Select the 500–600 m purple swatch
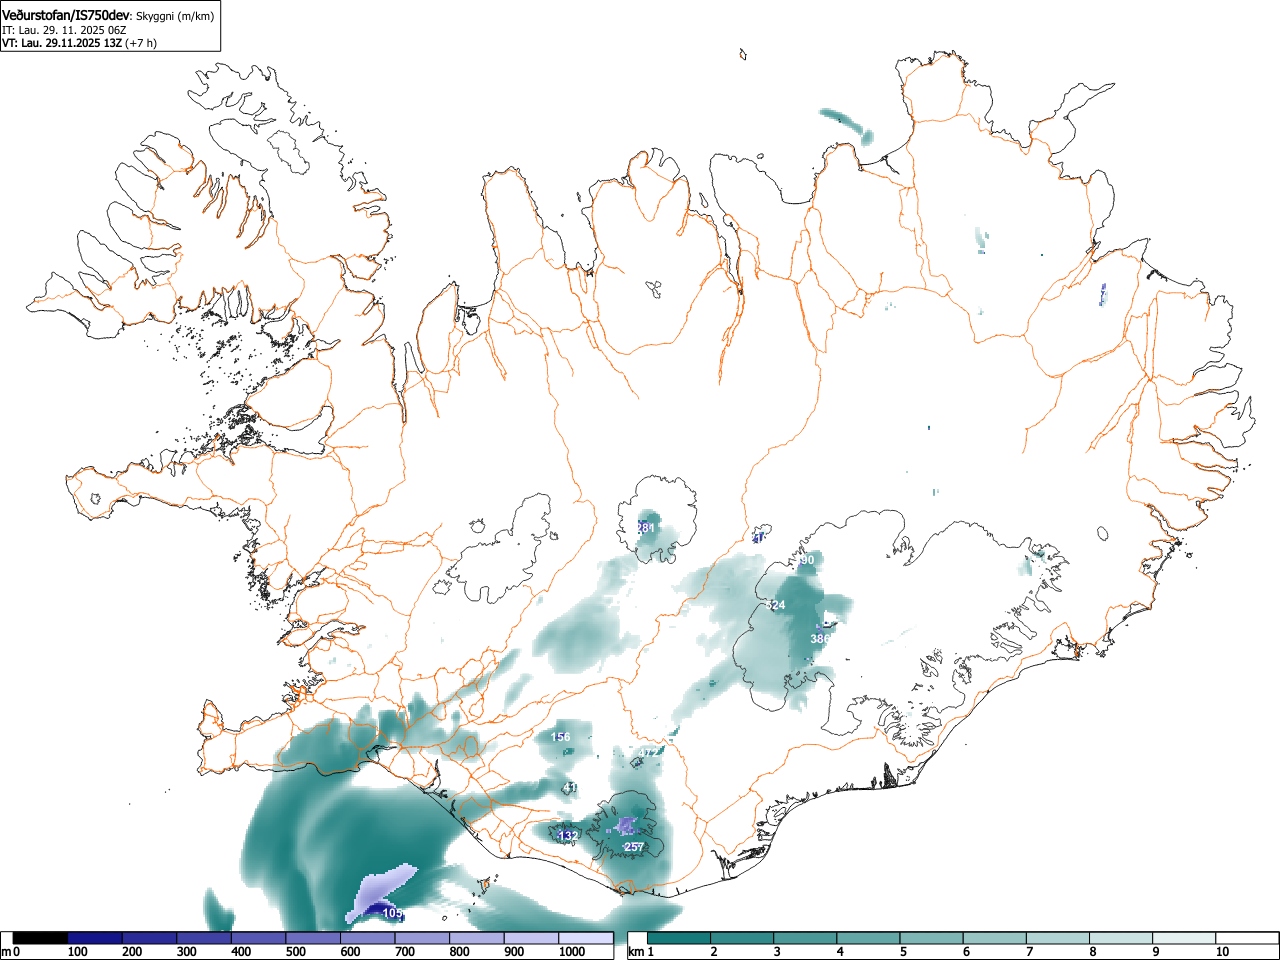1280x960 pixels. pos(313,938)
